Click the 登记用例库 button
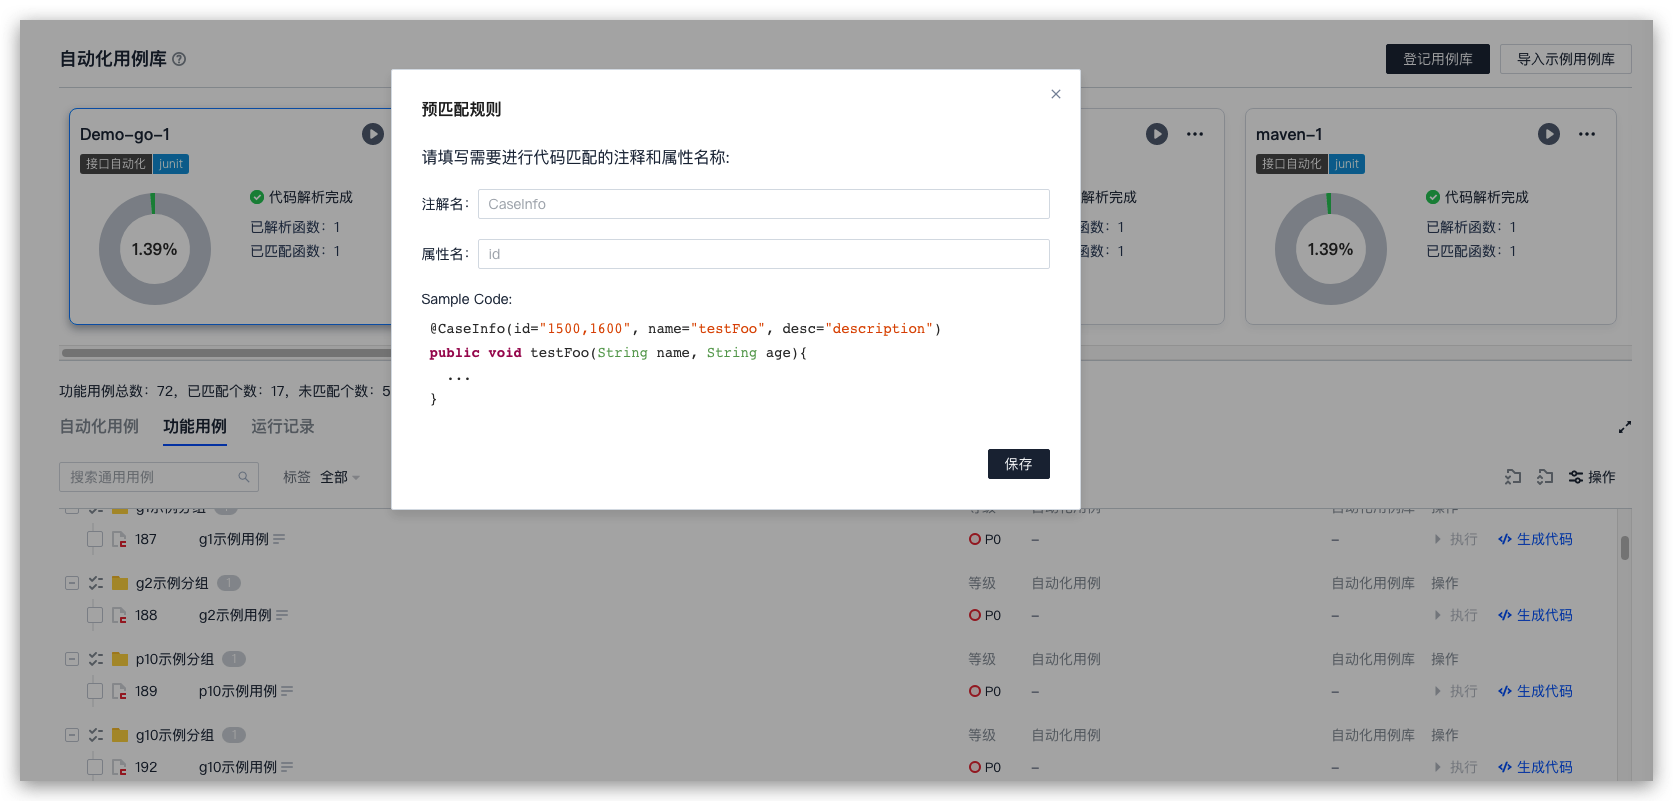 pos(1437,59)
